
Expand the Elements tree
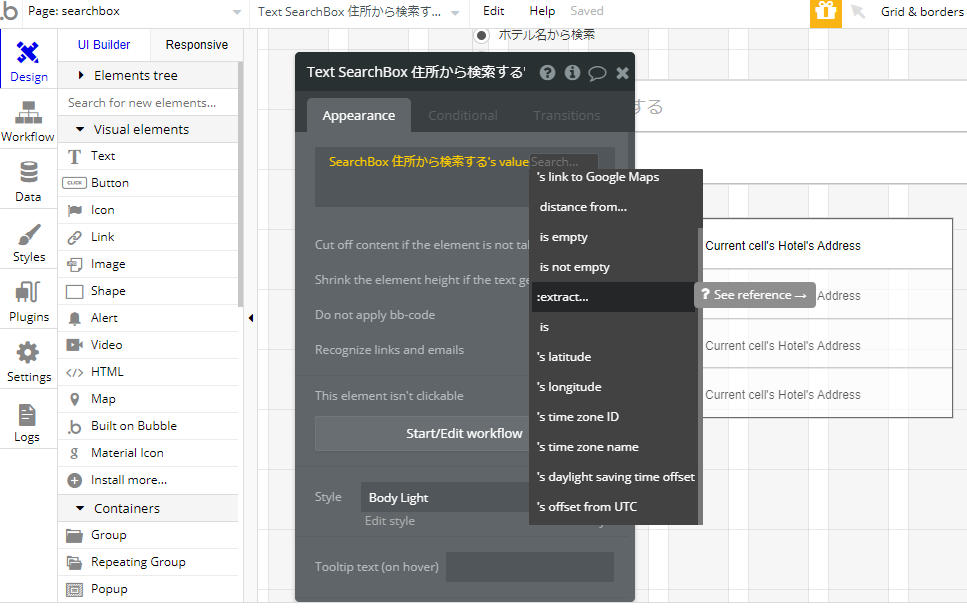coord(148,75)
